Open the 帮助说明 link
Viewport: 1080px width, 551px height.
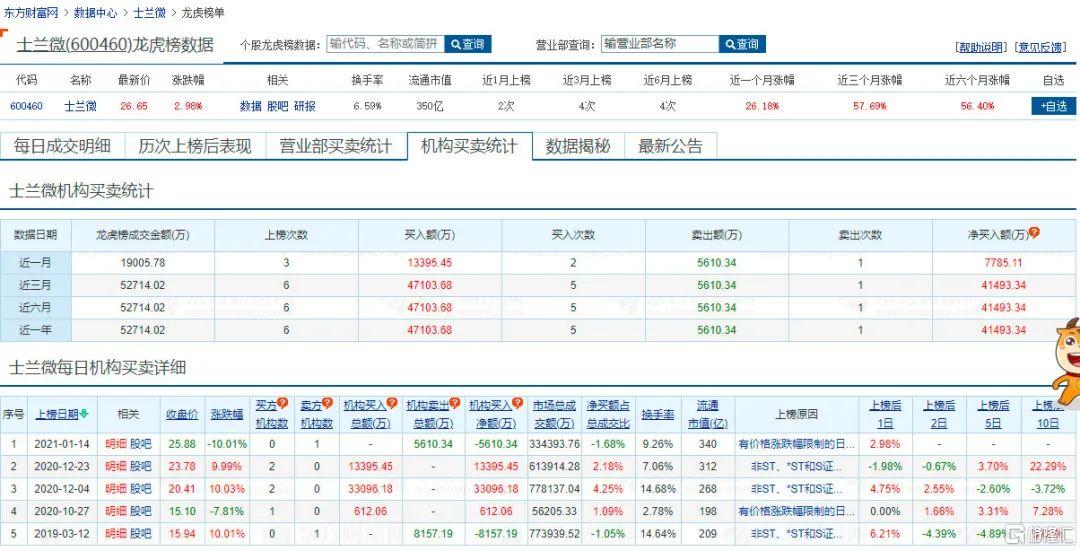(x=981, y=47)
